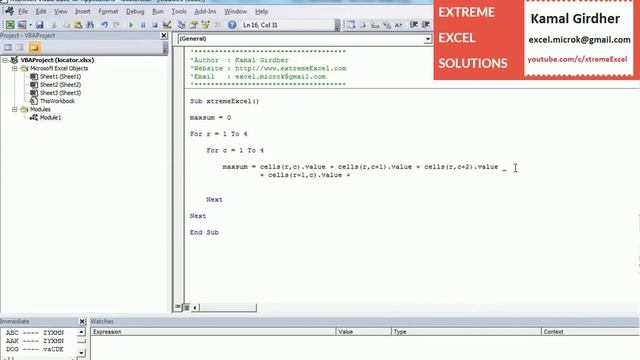Image resolution: width=640 pixels, height=360 pixels.
Task: Select ThisWorkbook in project tree
Action: click(57, 101)
